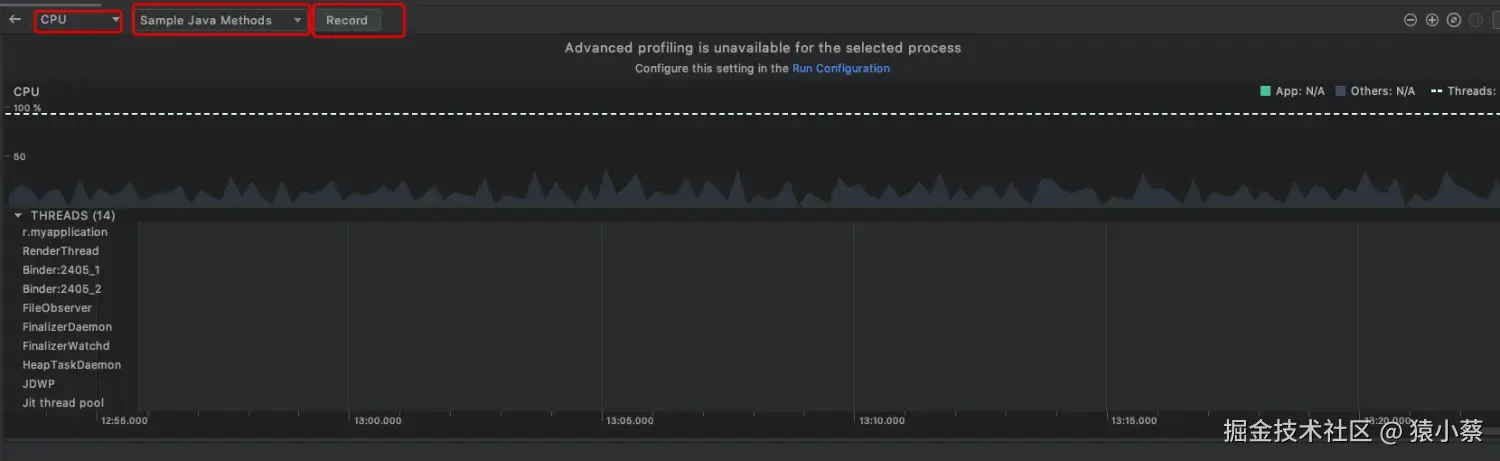Click the zoom out timeline icon

coord(1410,20)
